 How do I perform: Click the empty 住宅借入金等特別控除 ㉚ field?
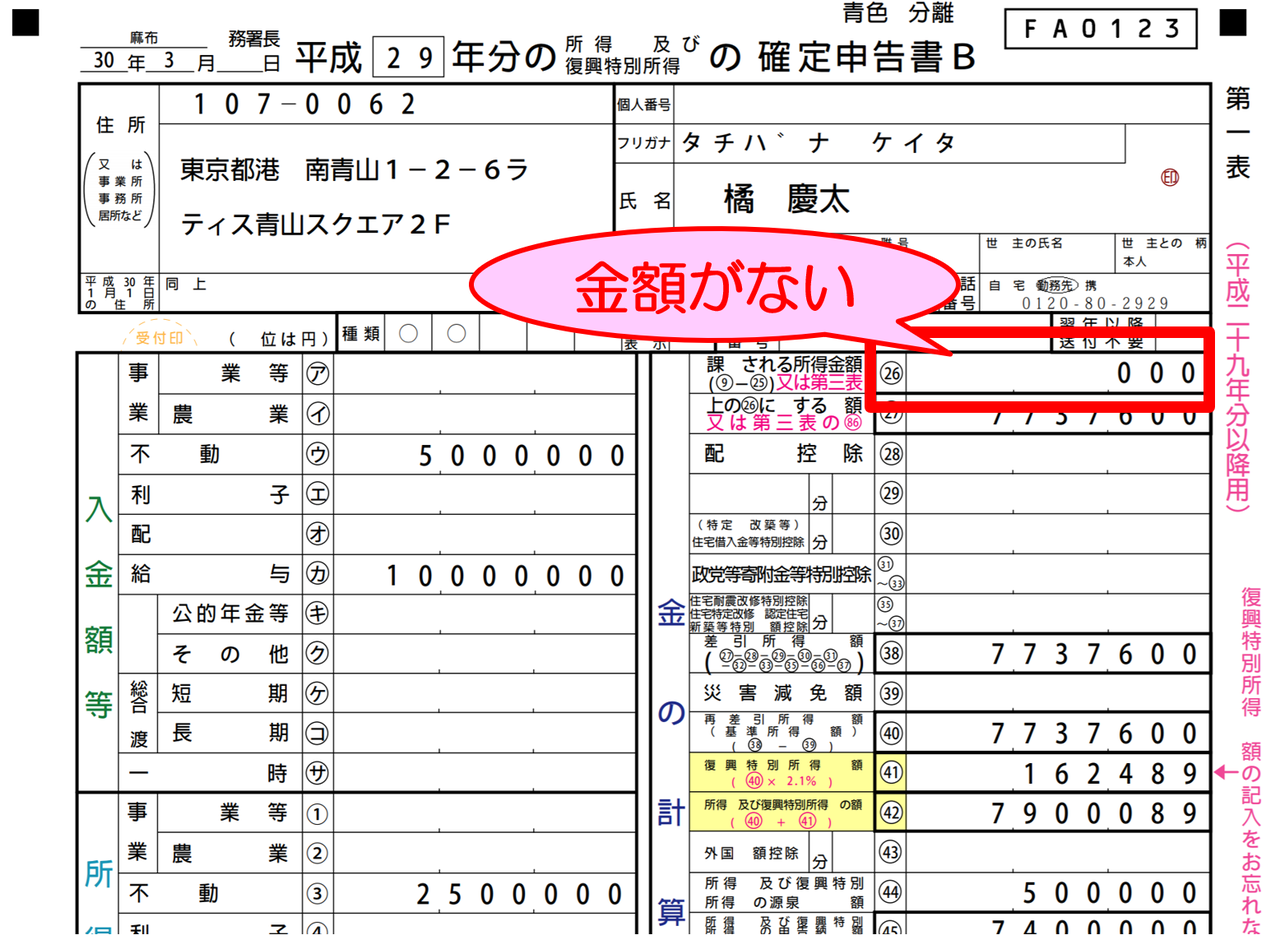pos(1058,533)
